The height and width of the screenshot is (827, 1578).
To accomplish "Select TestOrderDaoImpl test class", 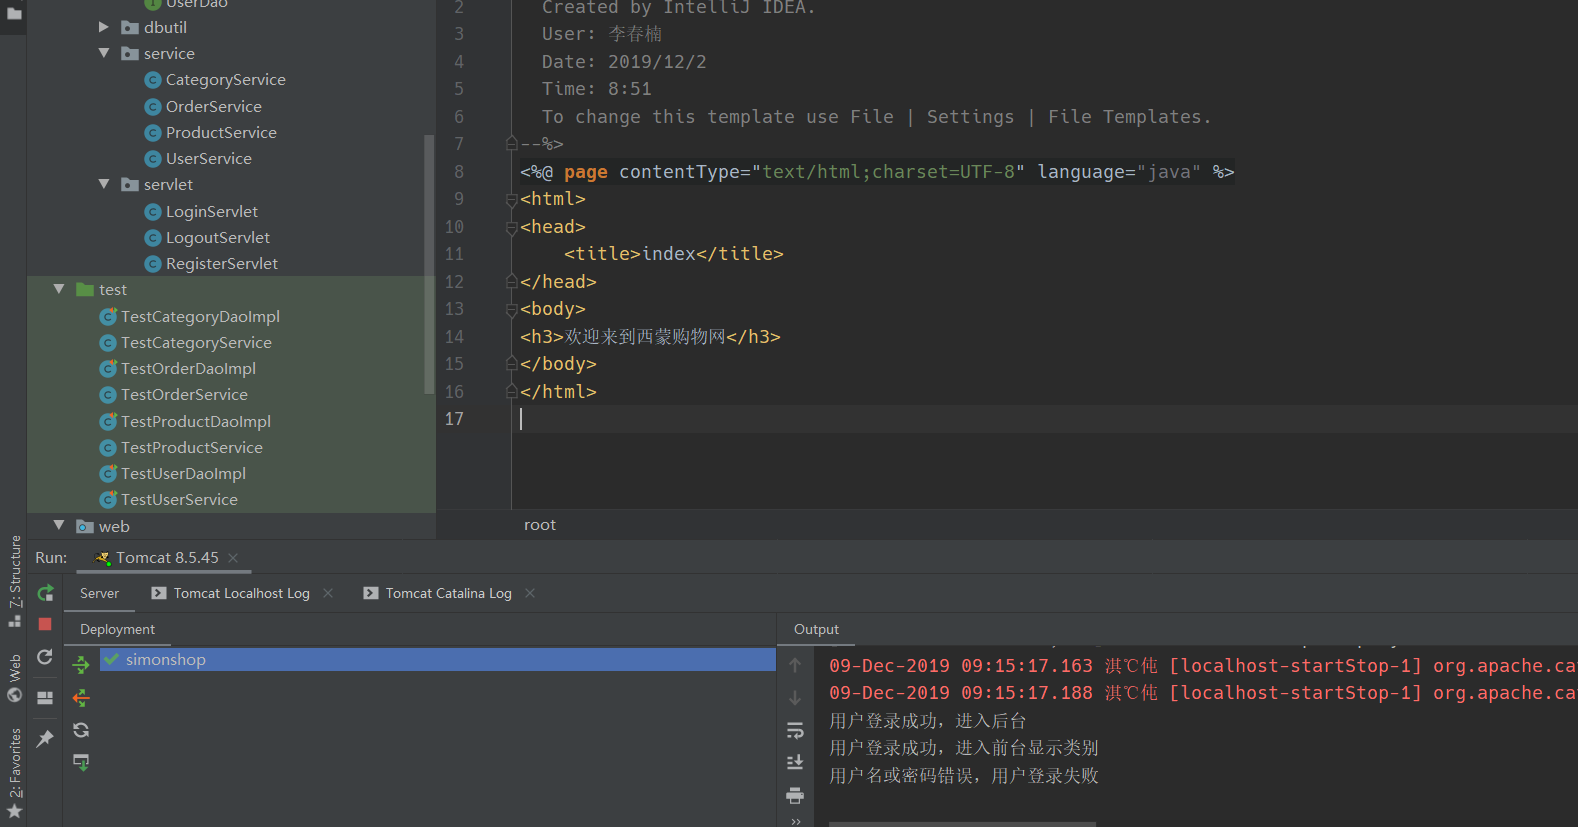I will coord(187,368).
